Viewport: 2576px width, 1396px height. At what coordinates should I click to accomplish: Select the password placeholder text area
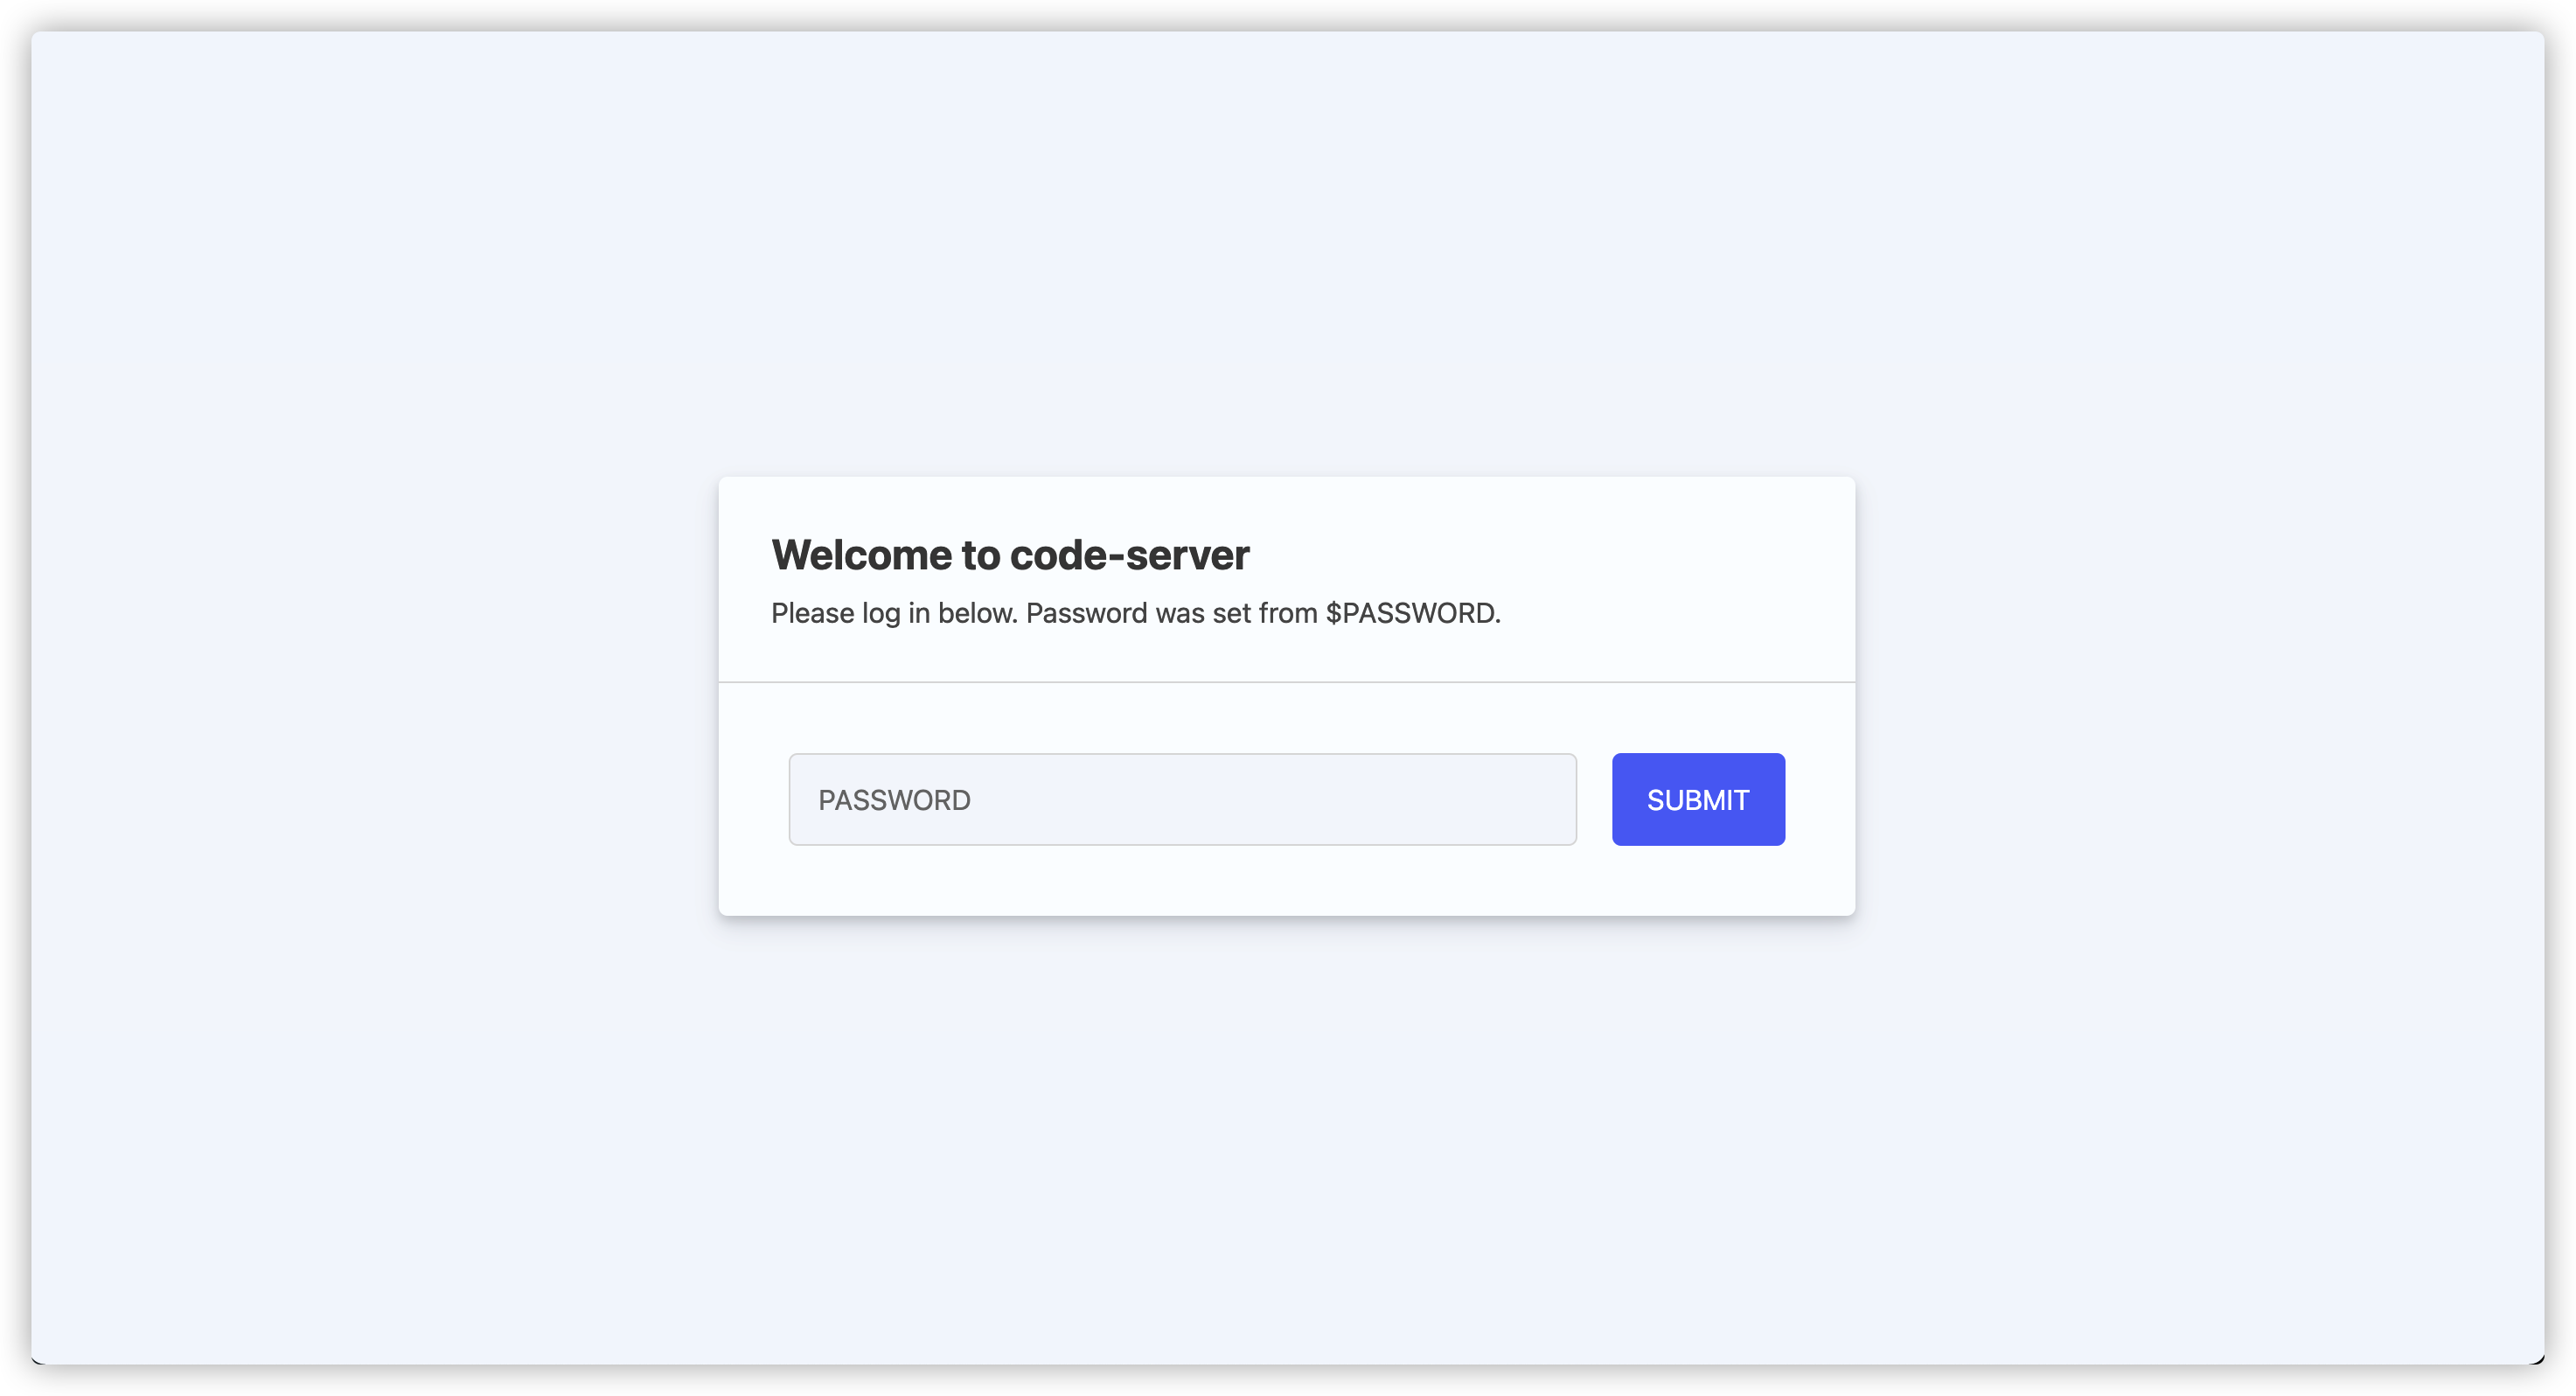[1182, 799]
